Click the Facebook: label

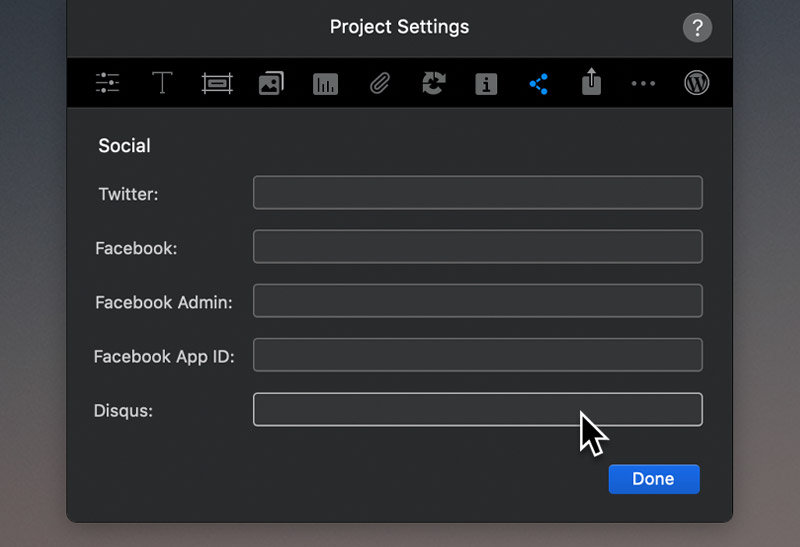(136, 248)
